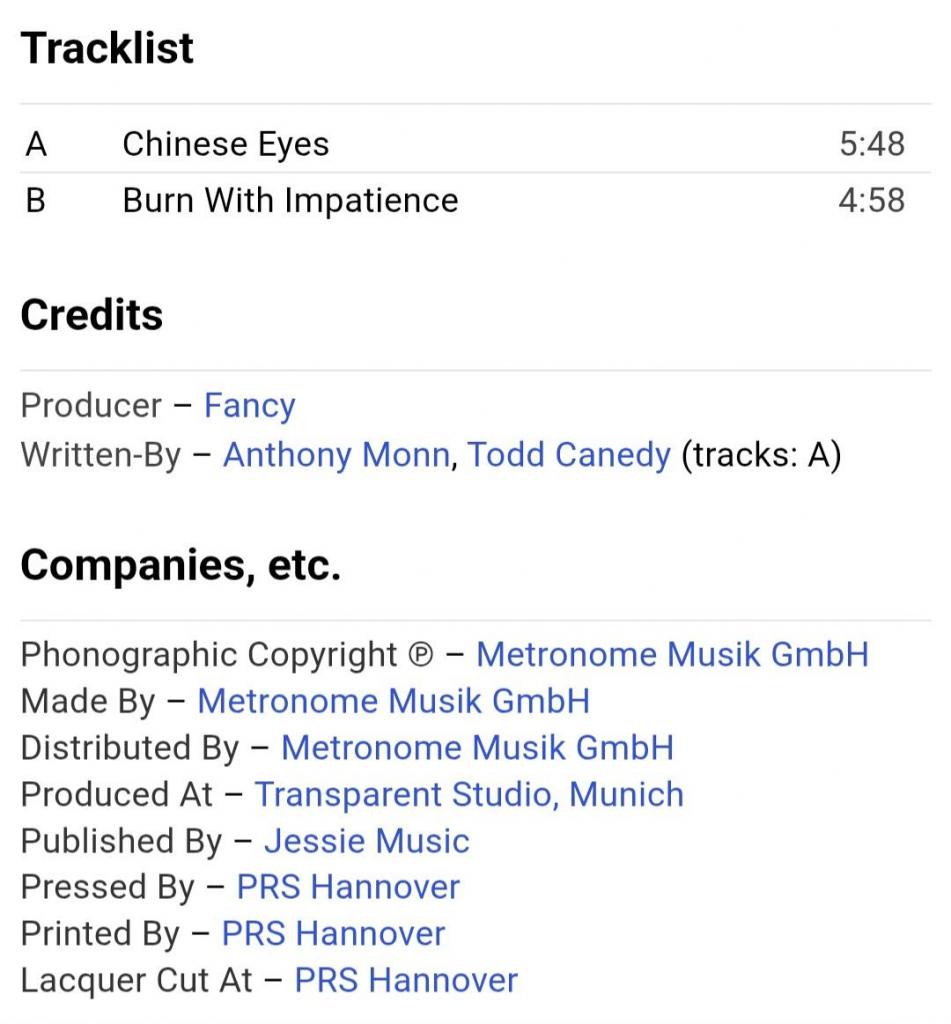
Task: Click the Credits section heading
Action: (x=91, y=315)
